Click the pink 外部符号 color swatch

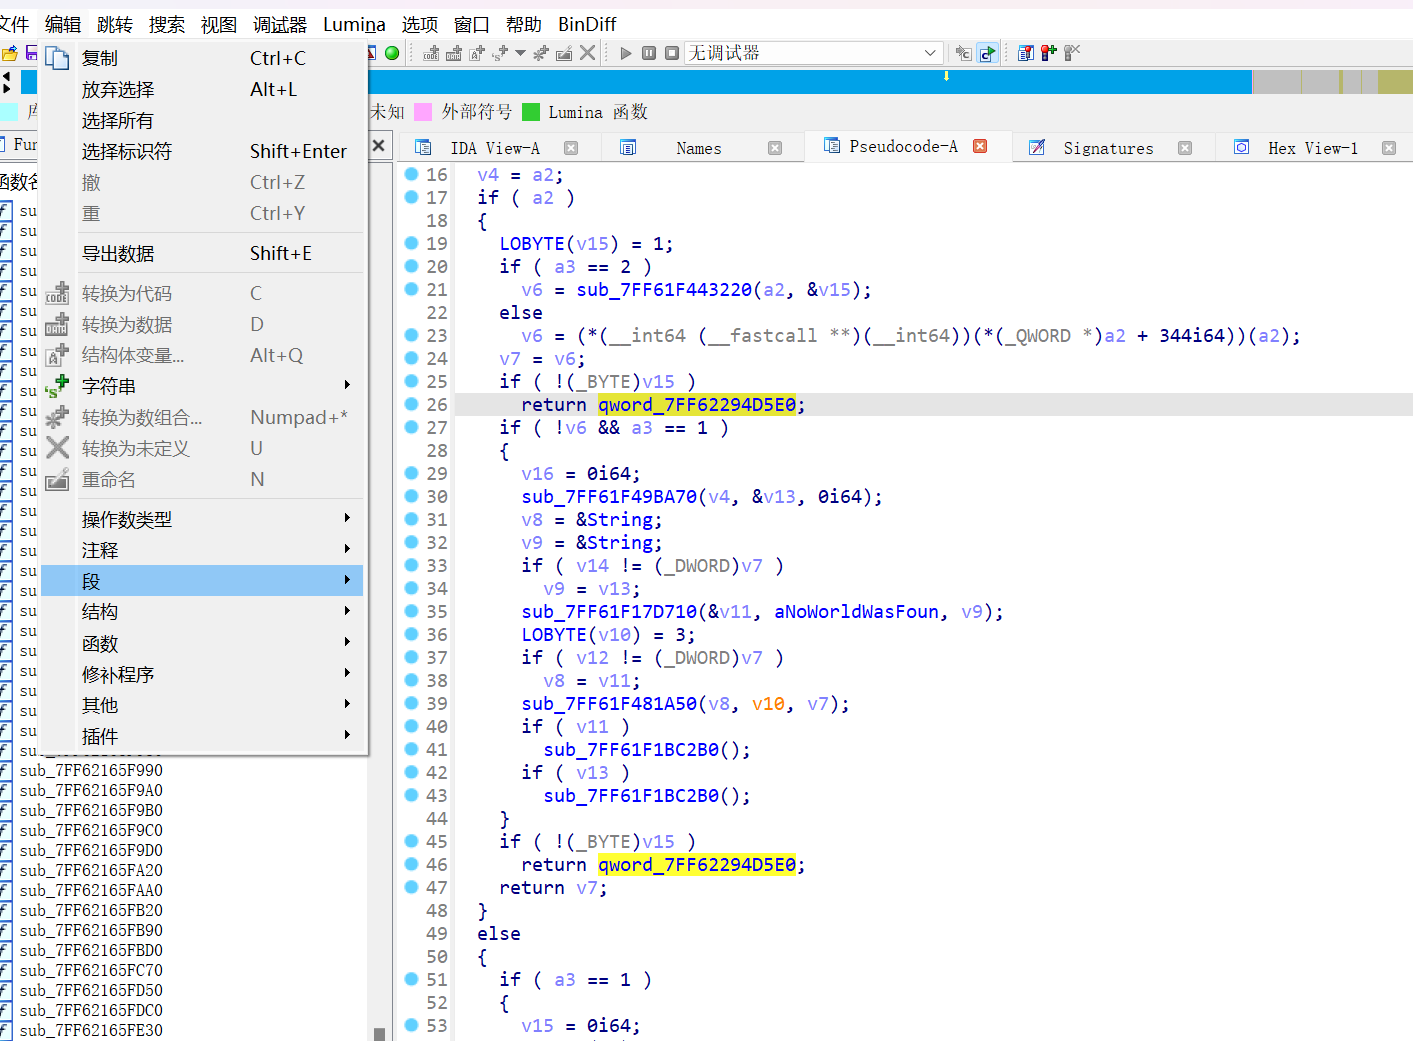coord(423,112)
